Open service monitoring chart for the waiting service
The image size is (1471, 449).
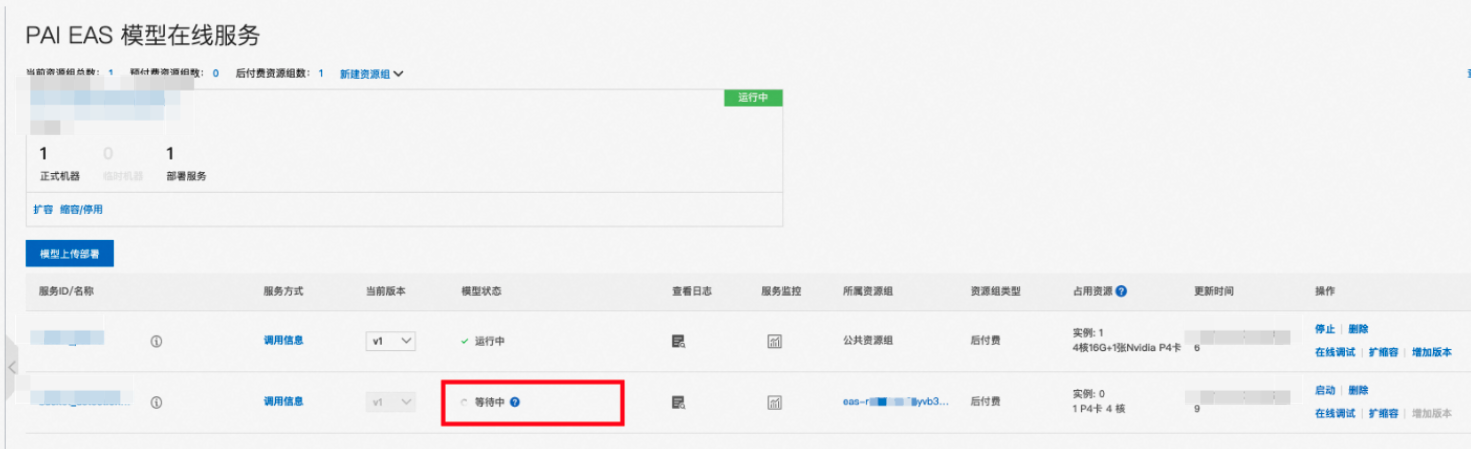click(774, 402)
